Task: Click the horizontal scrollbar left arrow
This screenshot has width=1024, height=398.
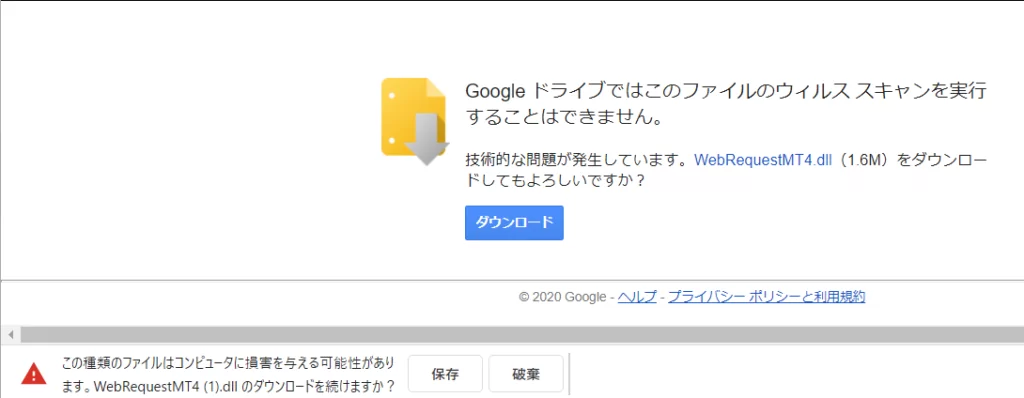Action: point(10,335)
